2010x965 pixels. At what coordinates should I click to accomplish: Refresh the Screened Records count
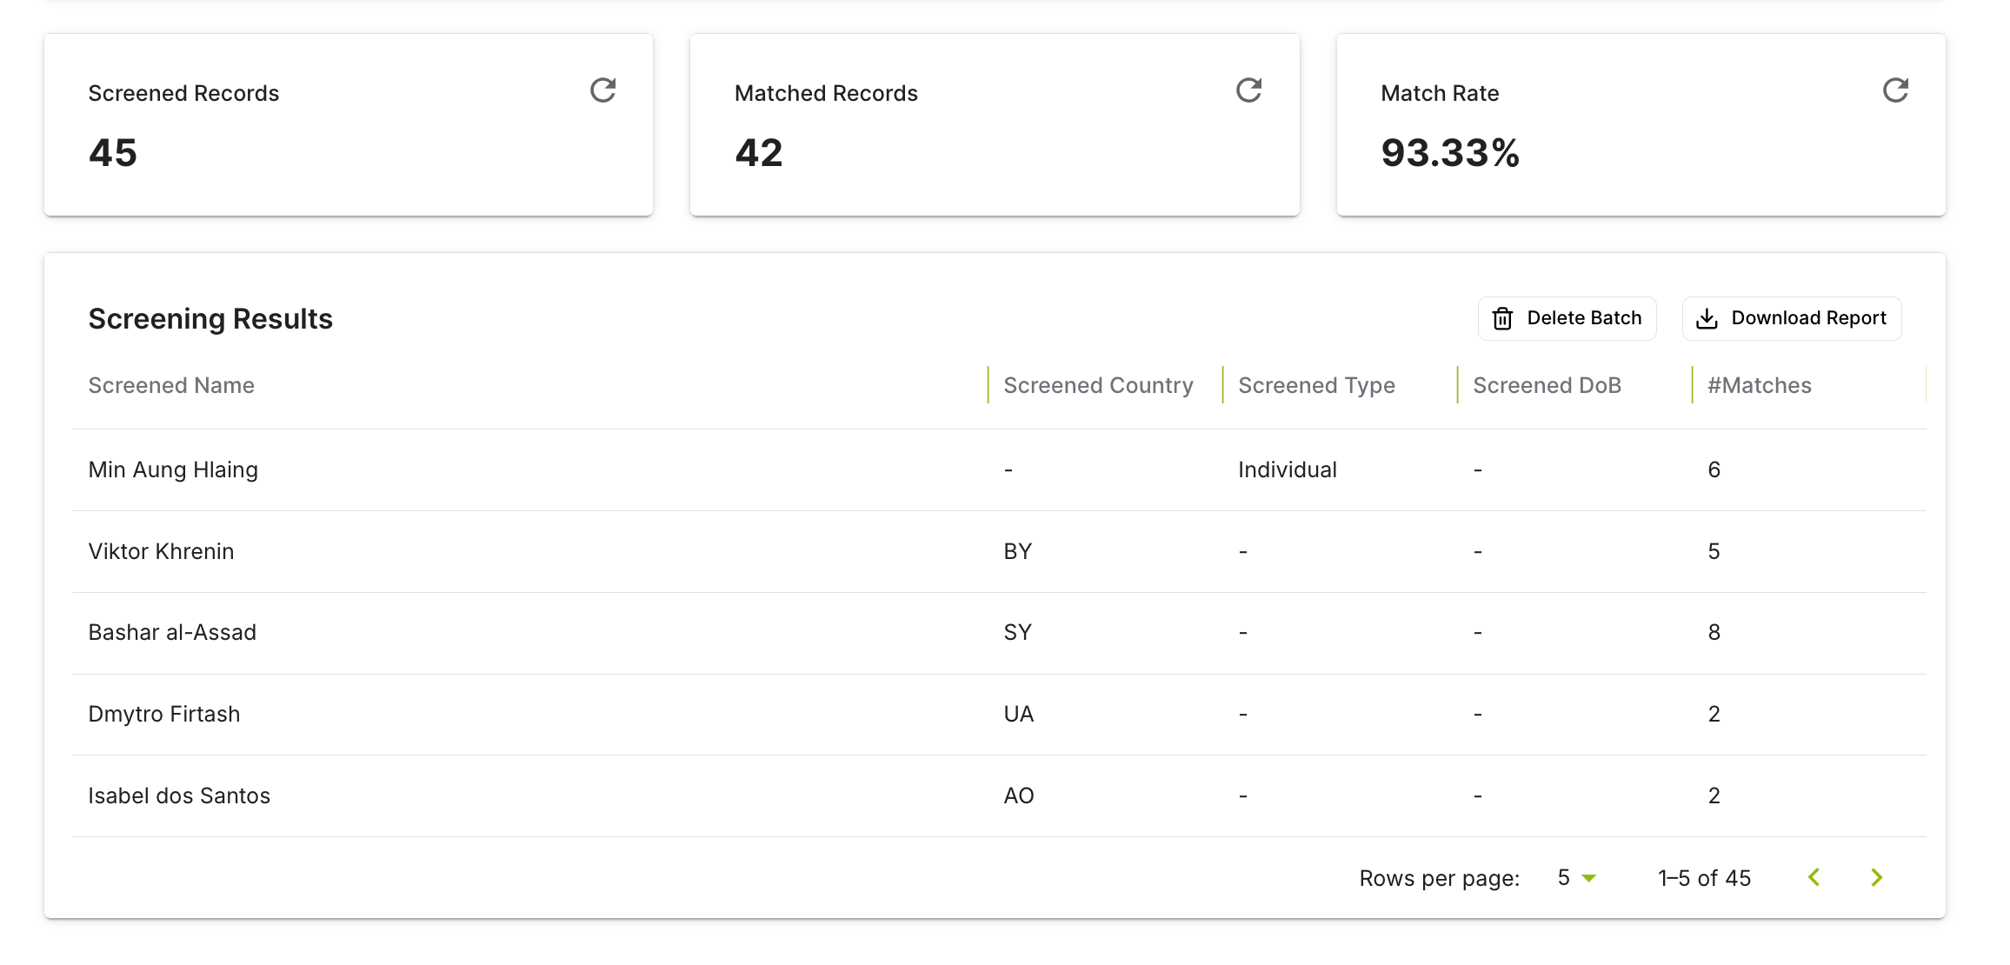602,91
